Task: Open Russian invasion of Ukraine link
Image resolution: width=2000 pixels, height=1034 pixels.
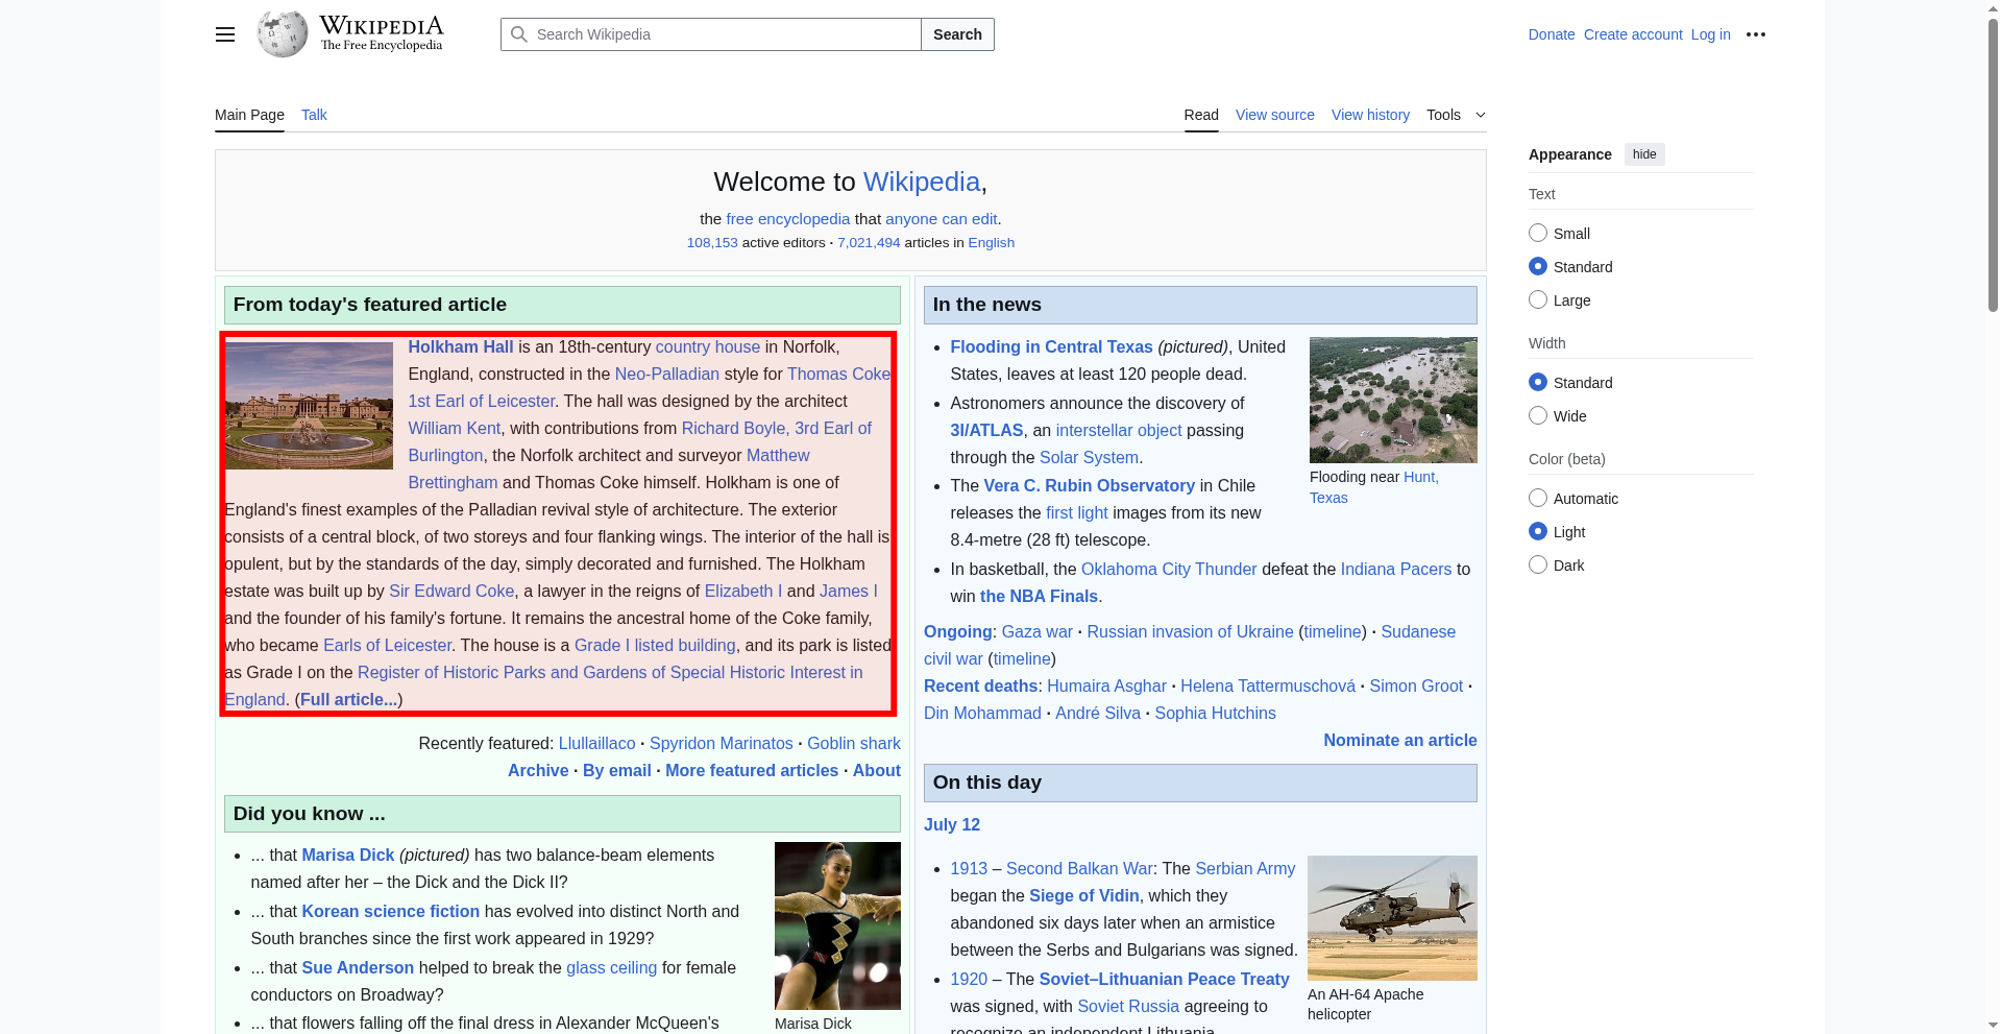Action: pos(1190,632)
